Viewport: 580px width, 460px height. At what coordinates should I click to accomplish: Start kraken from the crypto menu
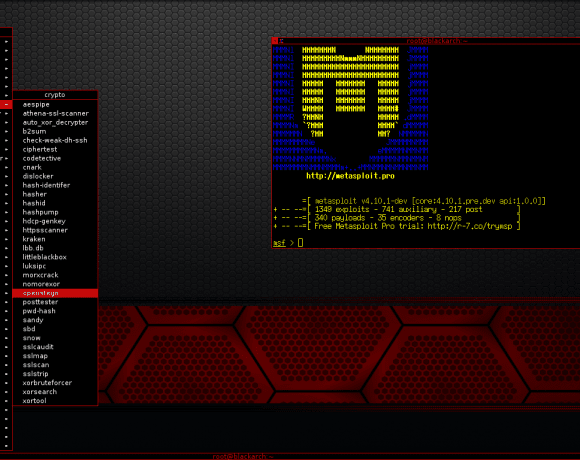pyautogui.click(x=55, y=239)
